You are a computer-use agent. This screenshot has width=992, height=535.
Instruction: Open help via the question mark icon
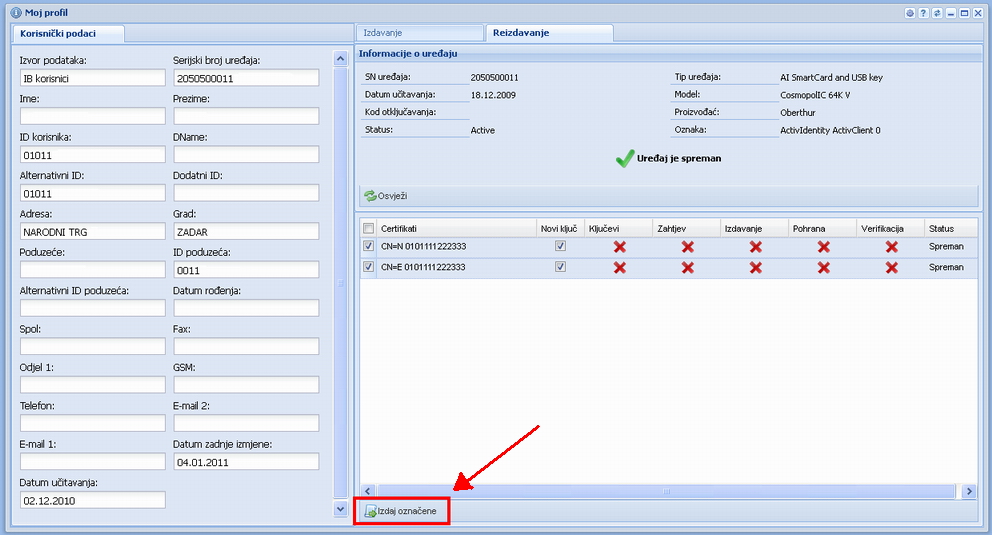924,13
